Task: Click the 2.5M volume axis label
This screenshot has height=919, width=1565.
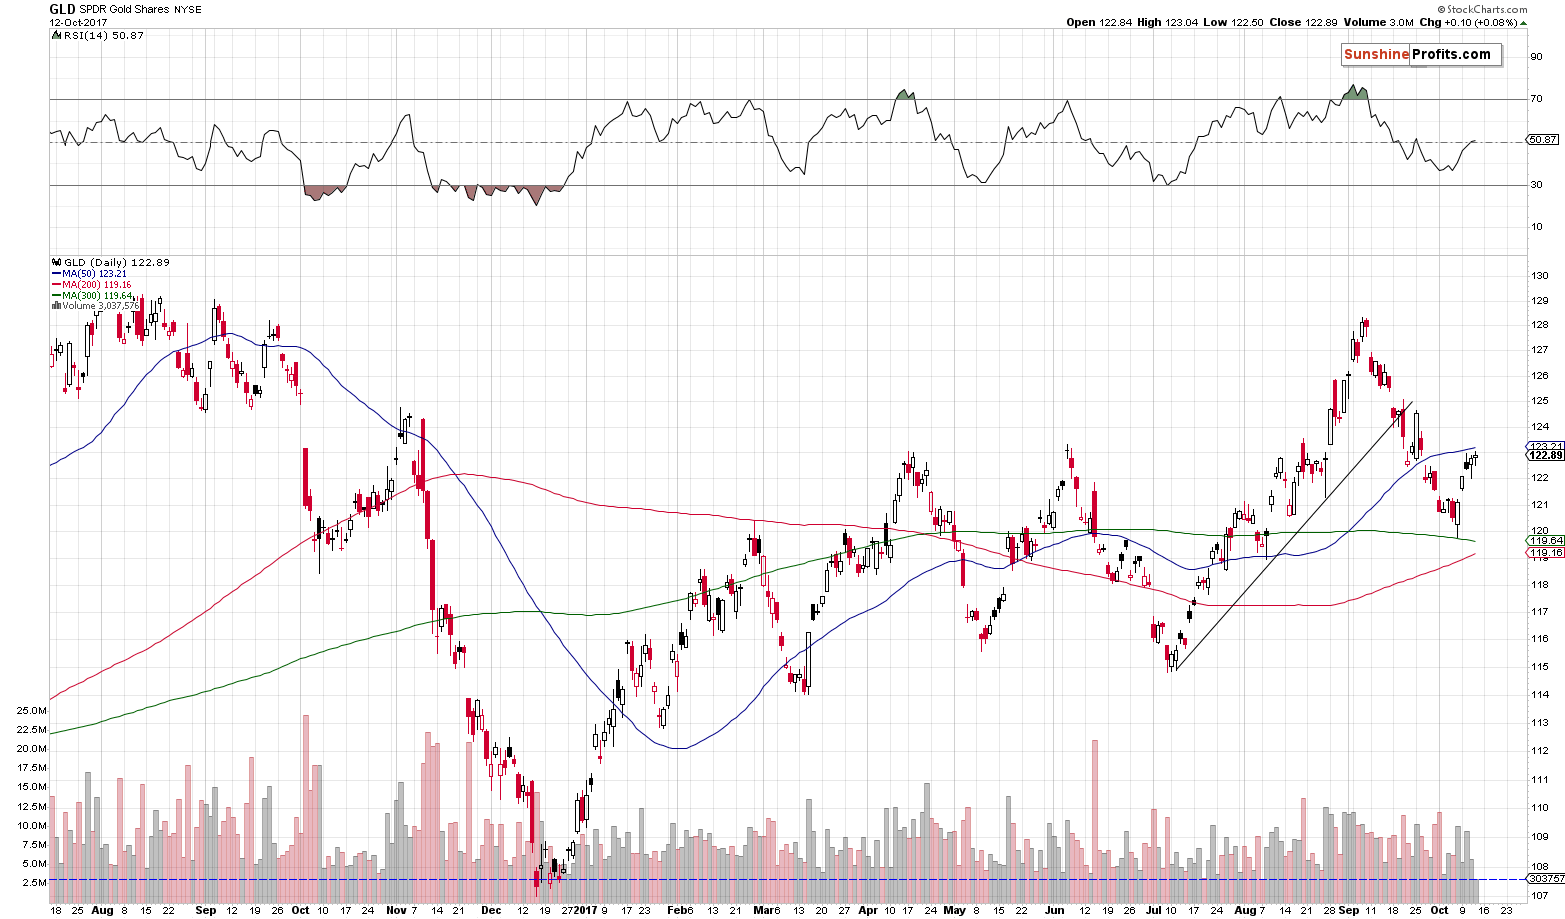Action: point(35,883)
